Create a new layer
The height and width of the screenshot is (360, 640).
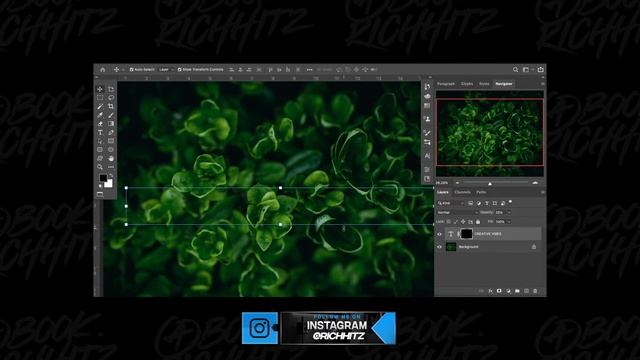pos(526,291)
